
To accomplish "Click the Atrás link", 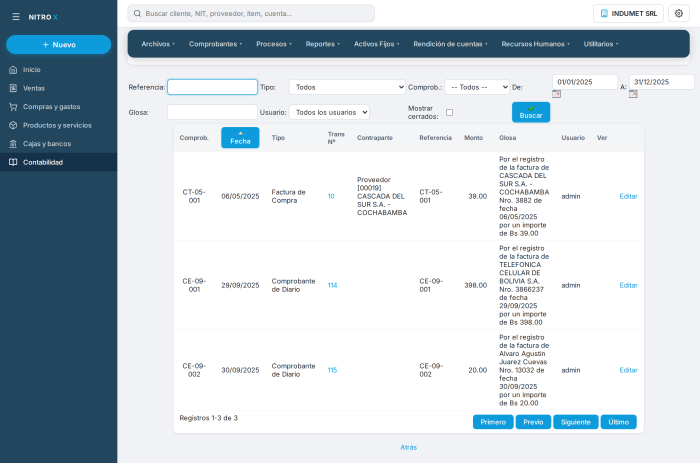I will (408, 447).
